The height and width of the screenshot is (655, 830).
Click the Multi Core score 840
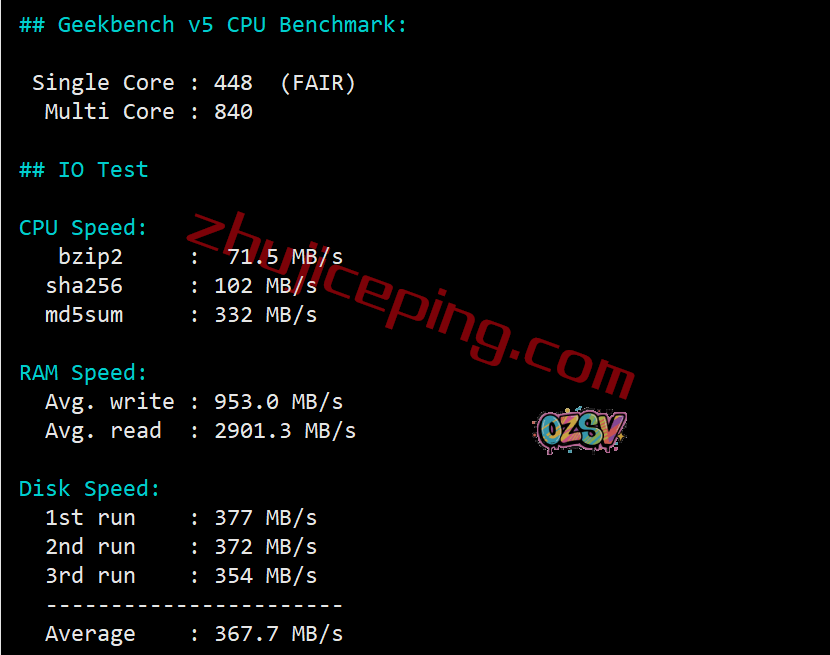(x=233, y=112)
